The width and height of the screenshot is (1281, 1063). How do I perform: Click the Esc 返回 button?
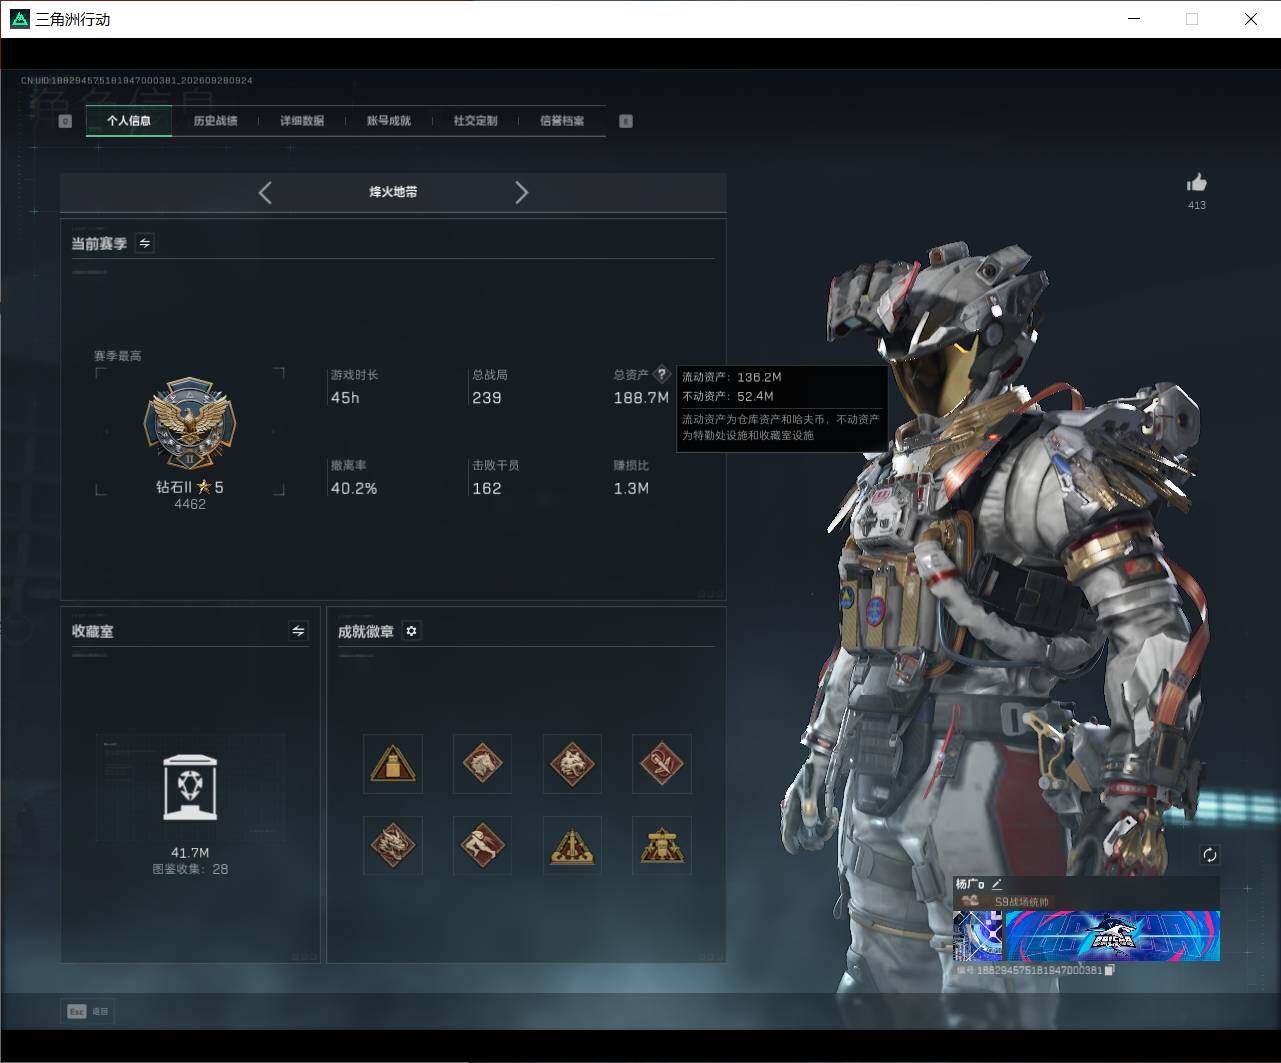coord(88,1011)
